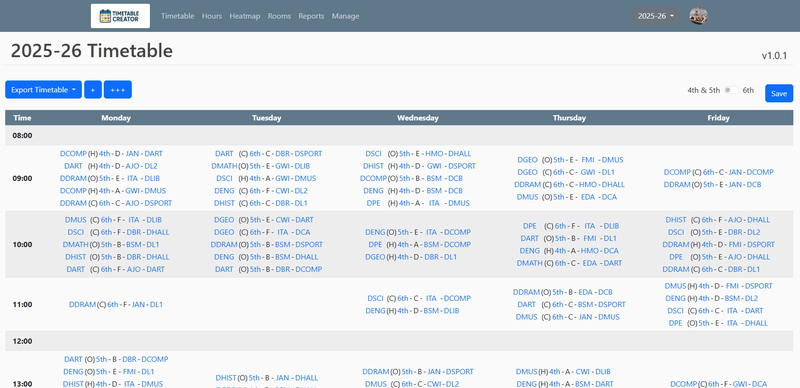Click CWI teacher in Tuesday 09:00 slot

(282, 190)
